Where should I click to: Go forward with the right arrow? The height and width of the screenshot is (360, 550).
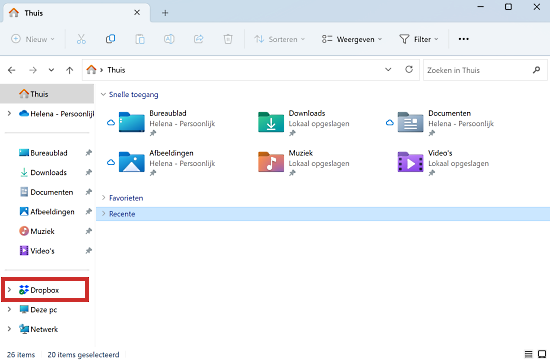33,70
